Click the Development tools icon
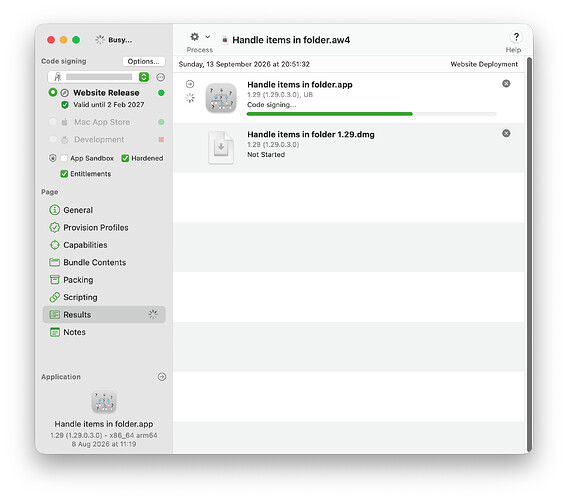Image resolution: width=567 pixels, height=500 pixels. tap(64, 140)
